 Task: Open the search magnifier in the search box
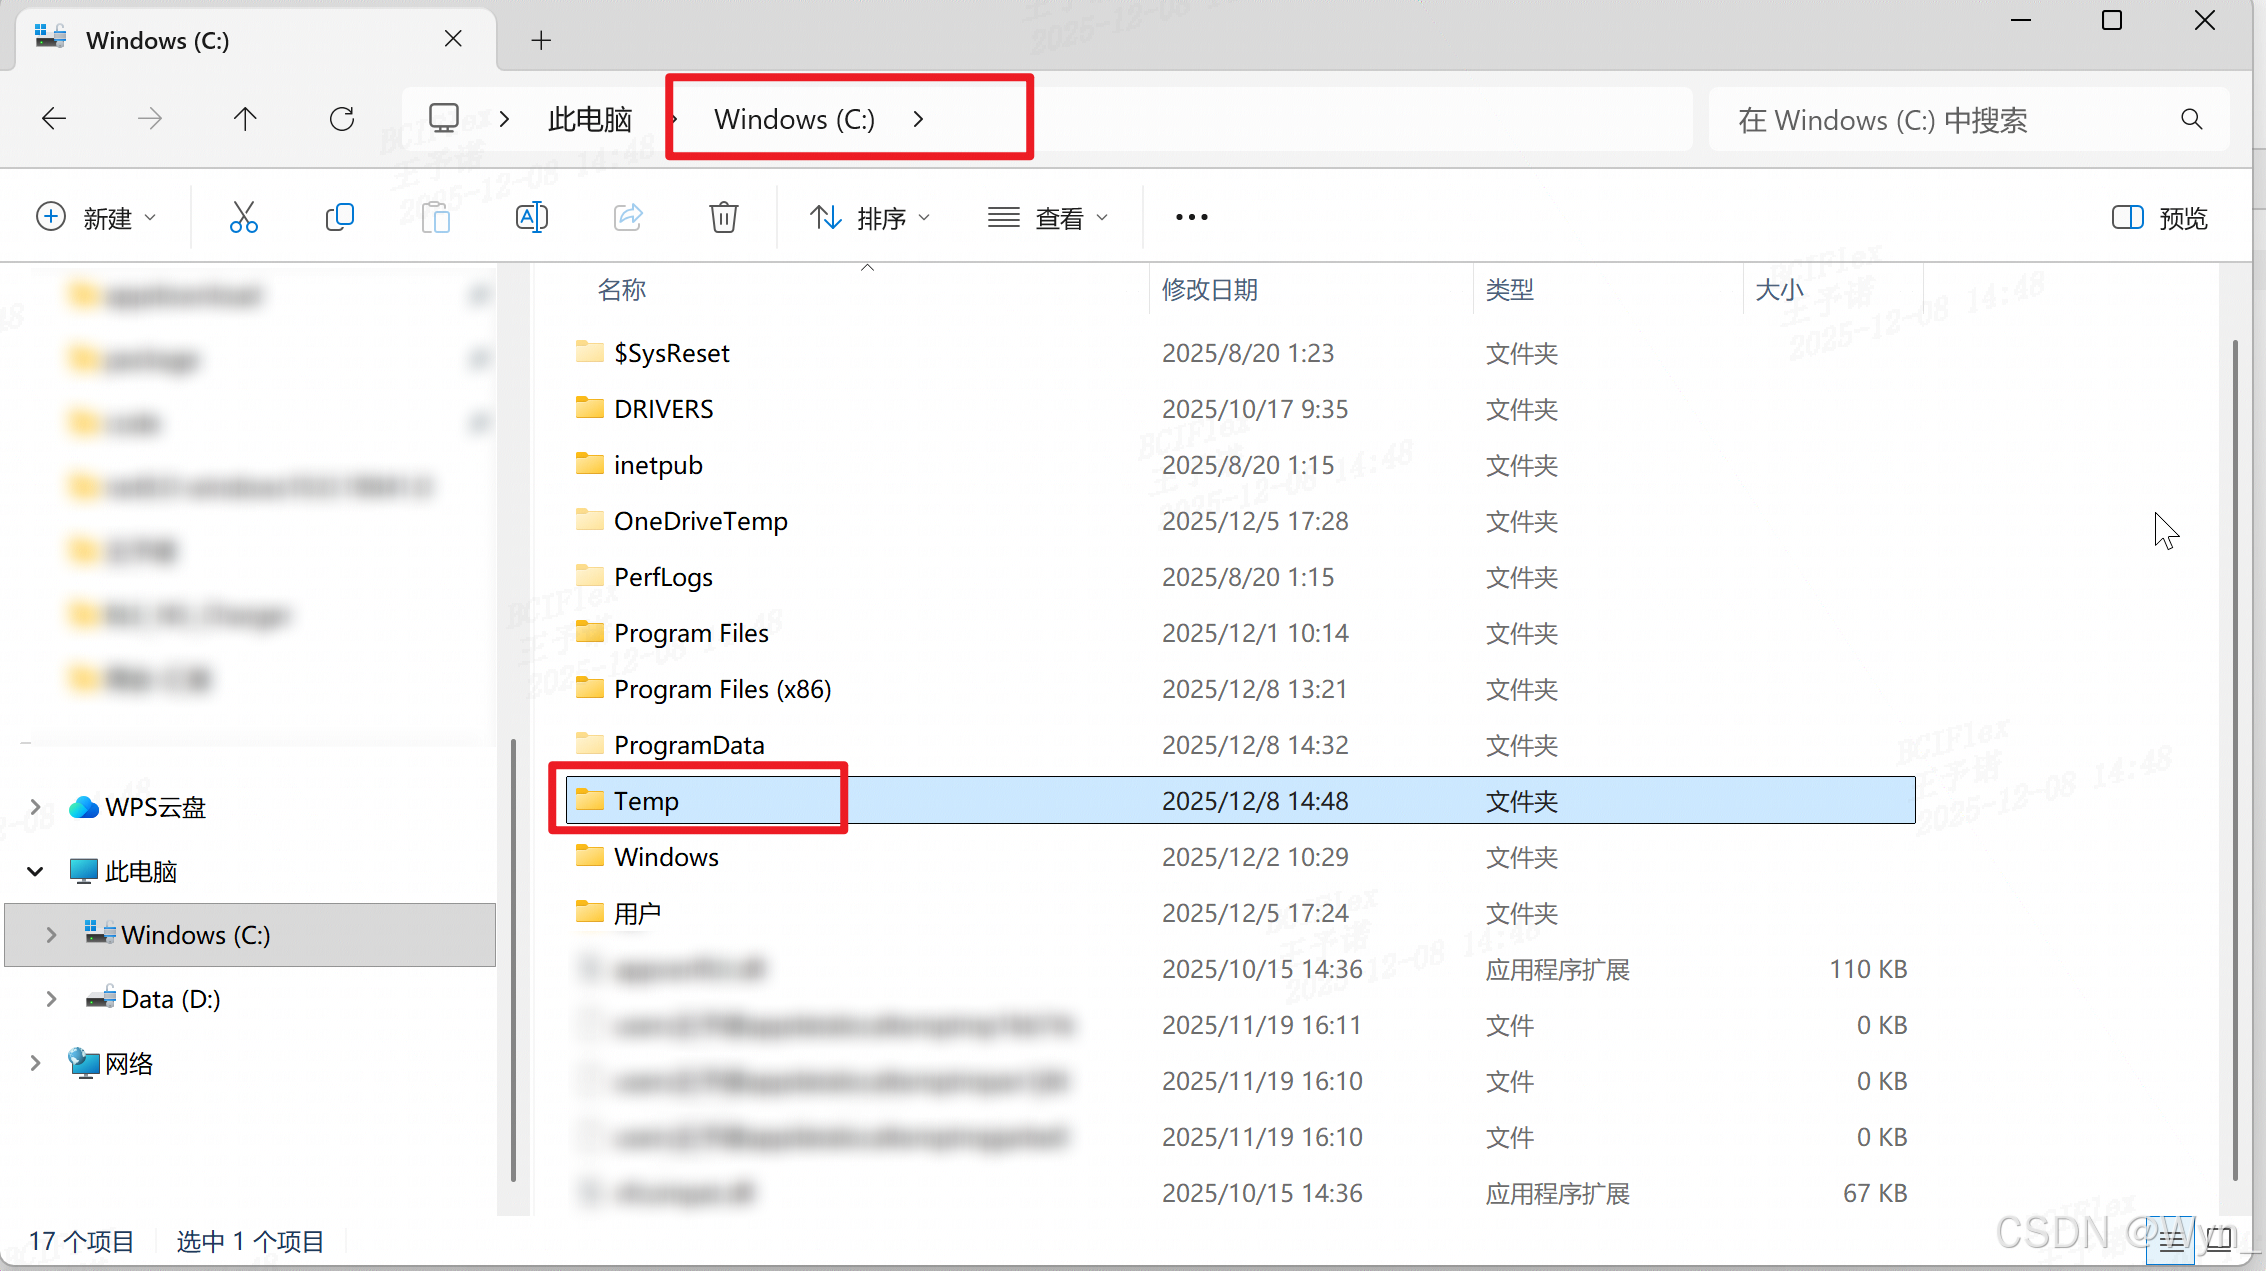(x=2191, y=119)
